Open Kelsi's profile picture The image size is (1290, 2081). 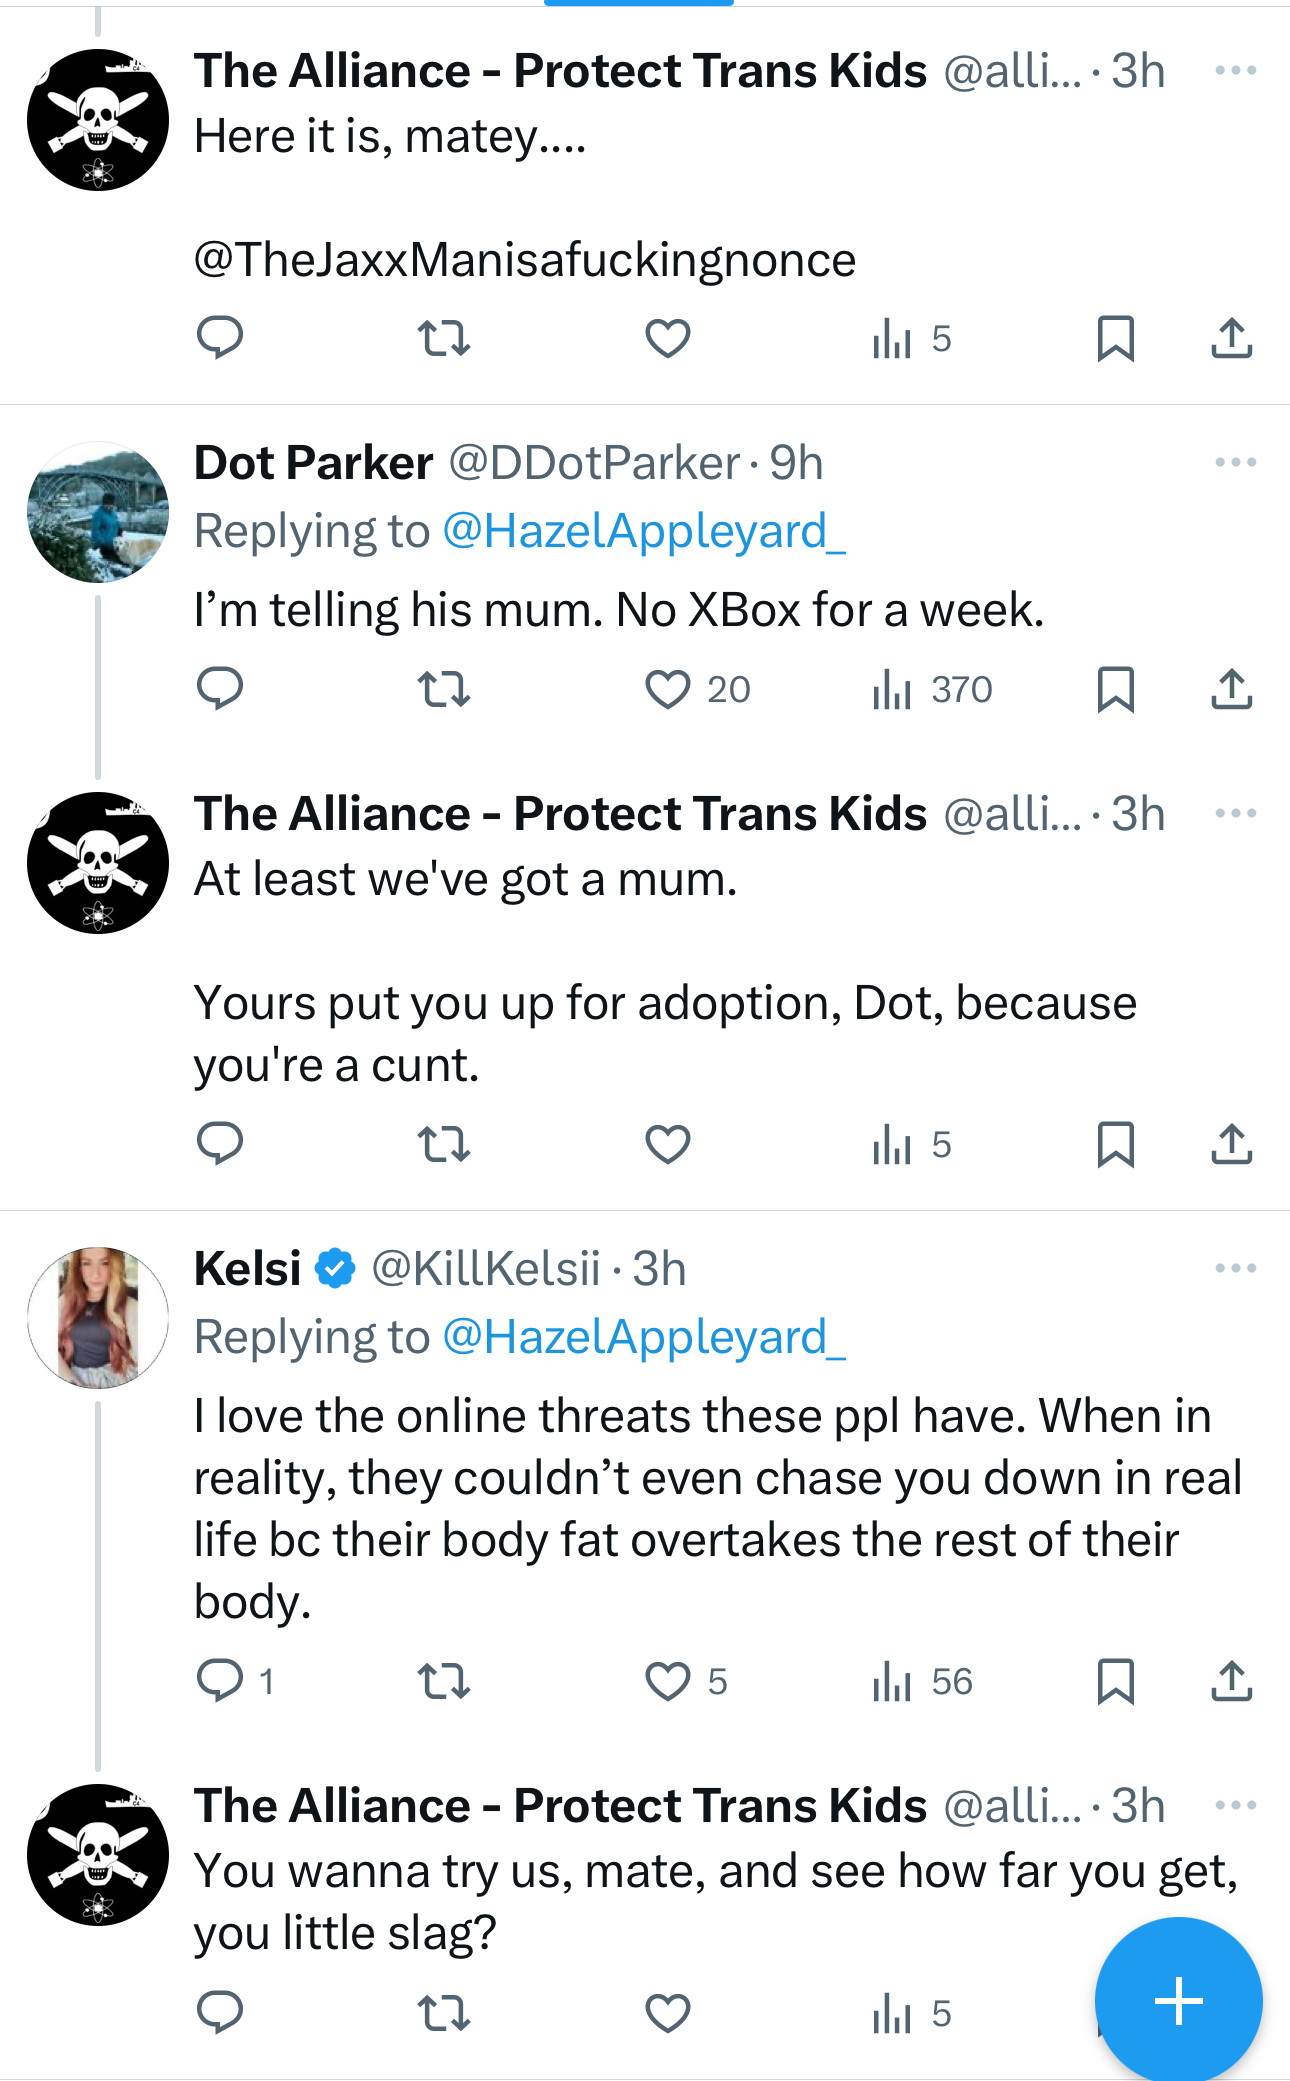pos(98,1317)
